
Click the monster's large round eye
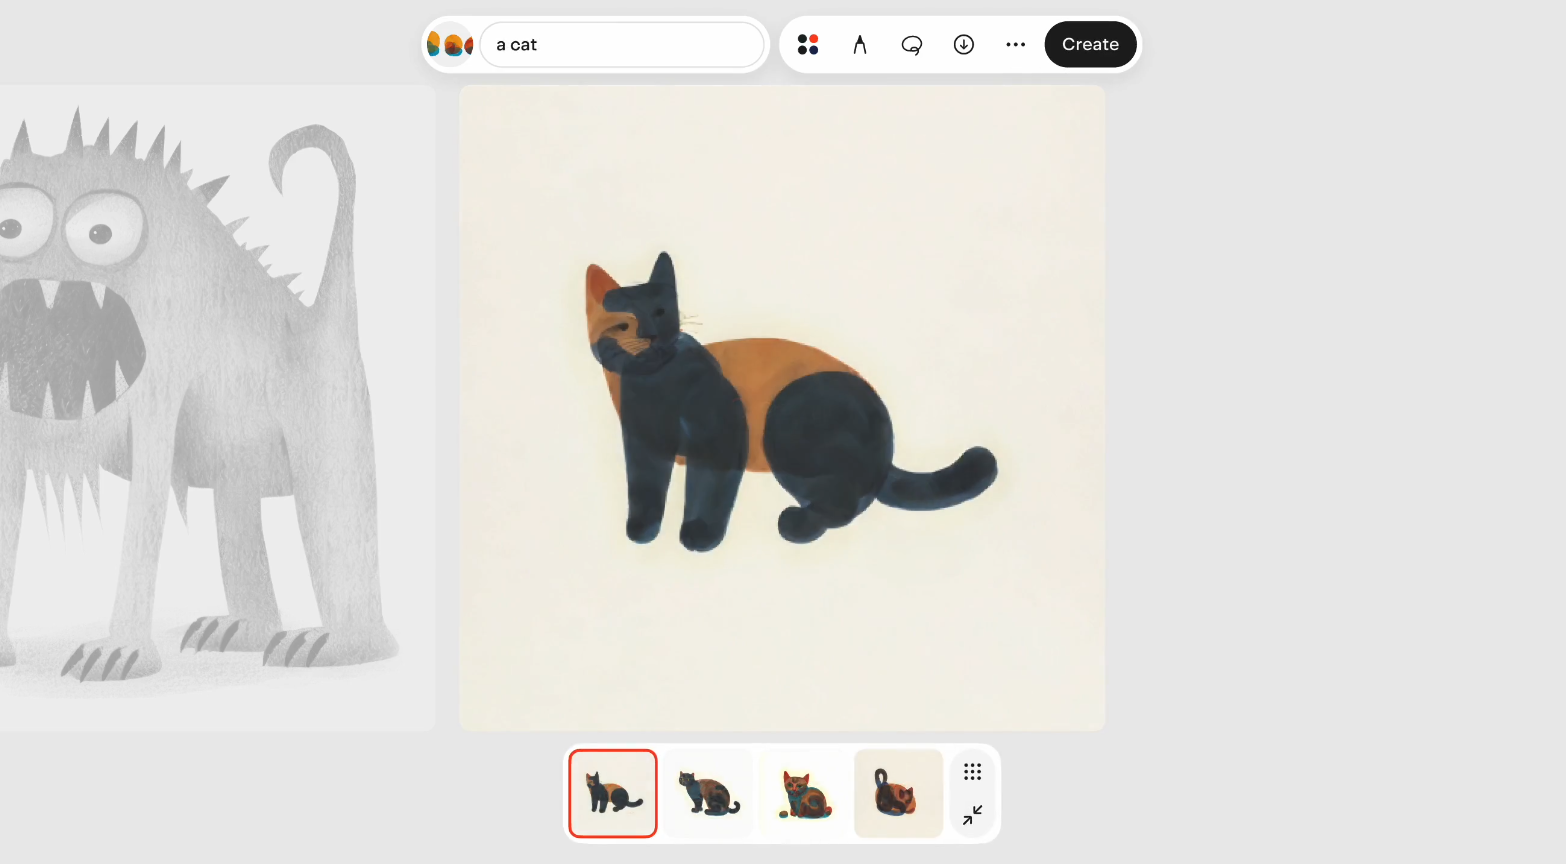100,230
